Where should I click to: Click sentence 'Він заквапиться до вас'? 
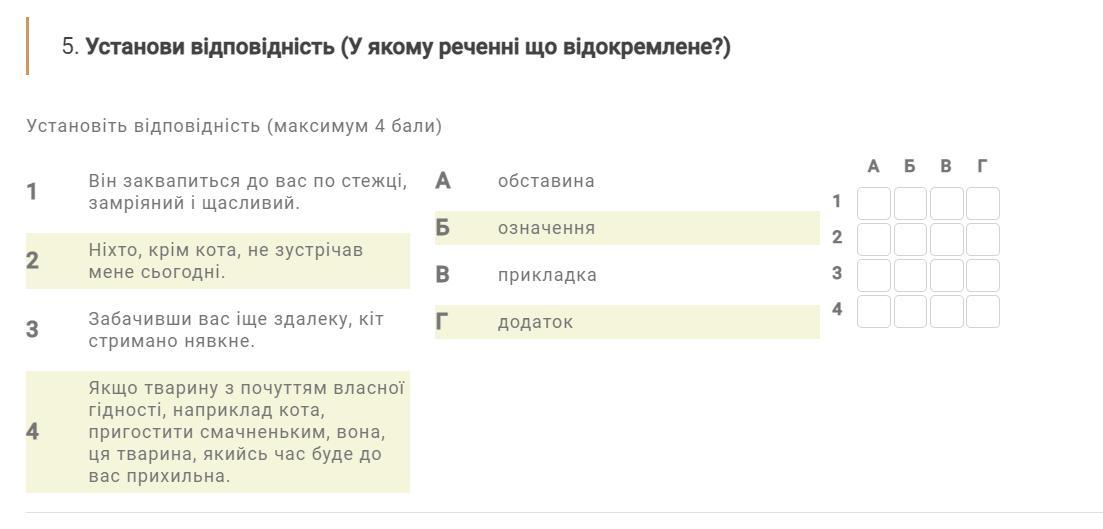tap(218, 192)
